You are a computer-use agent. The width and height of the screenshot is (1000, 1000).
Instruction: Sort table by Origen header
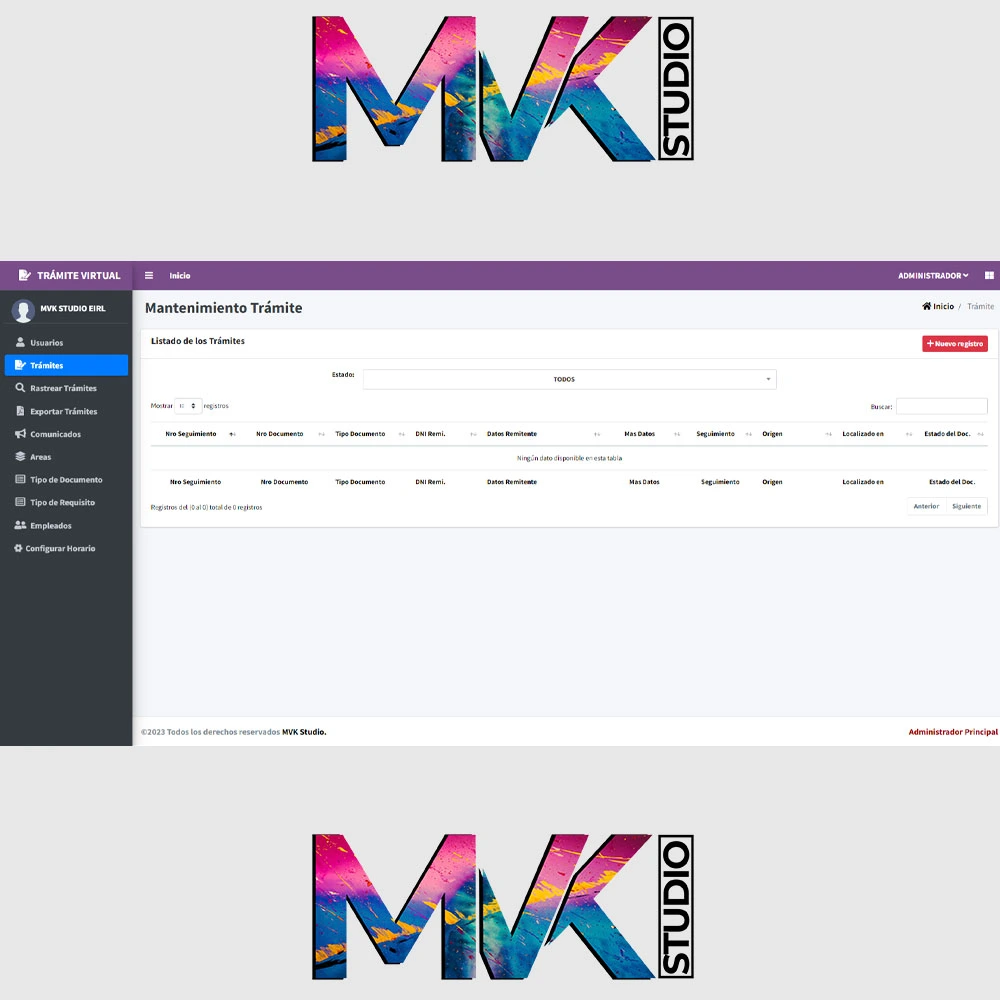(772, 434)
